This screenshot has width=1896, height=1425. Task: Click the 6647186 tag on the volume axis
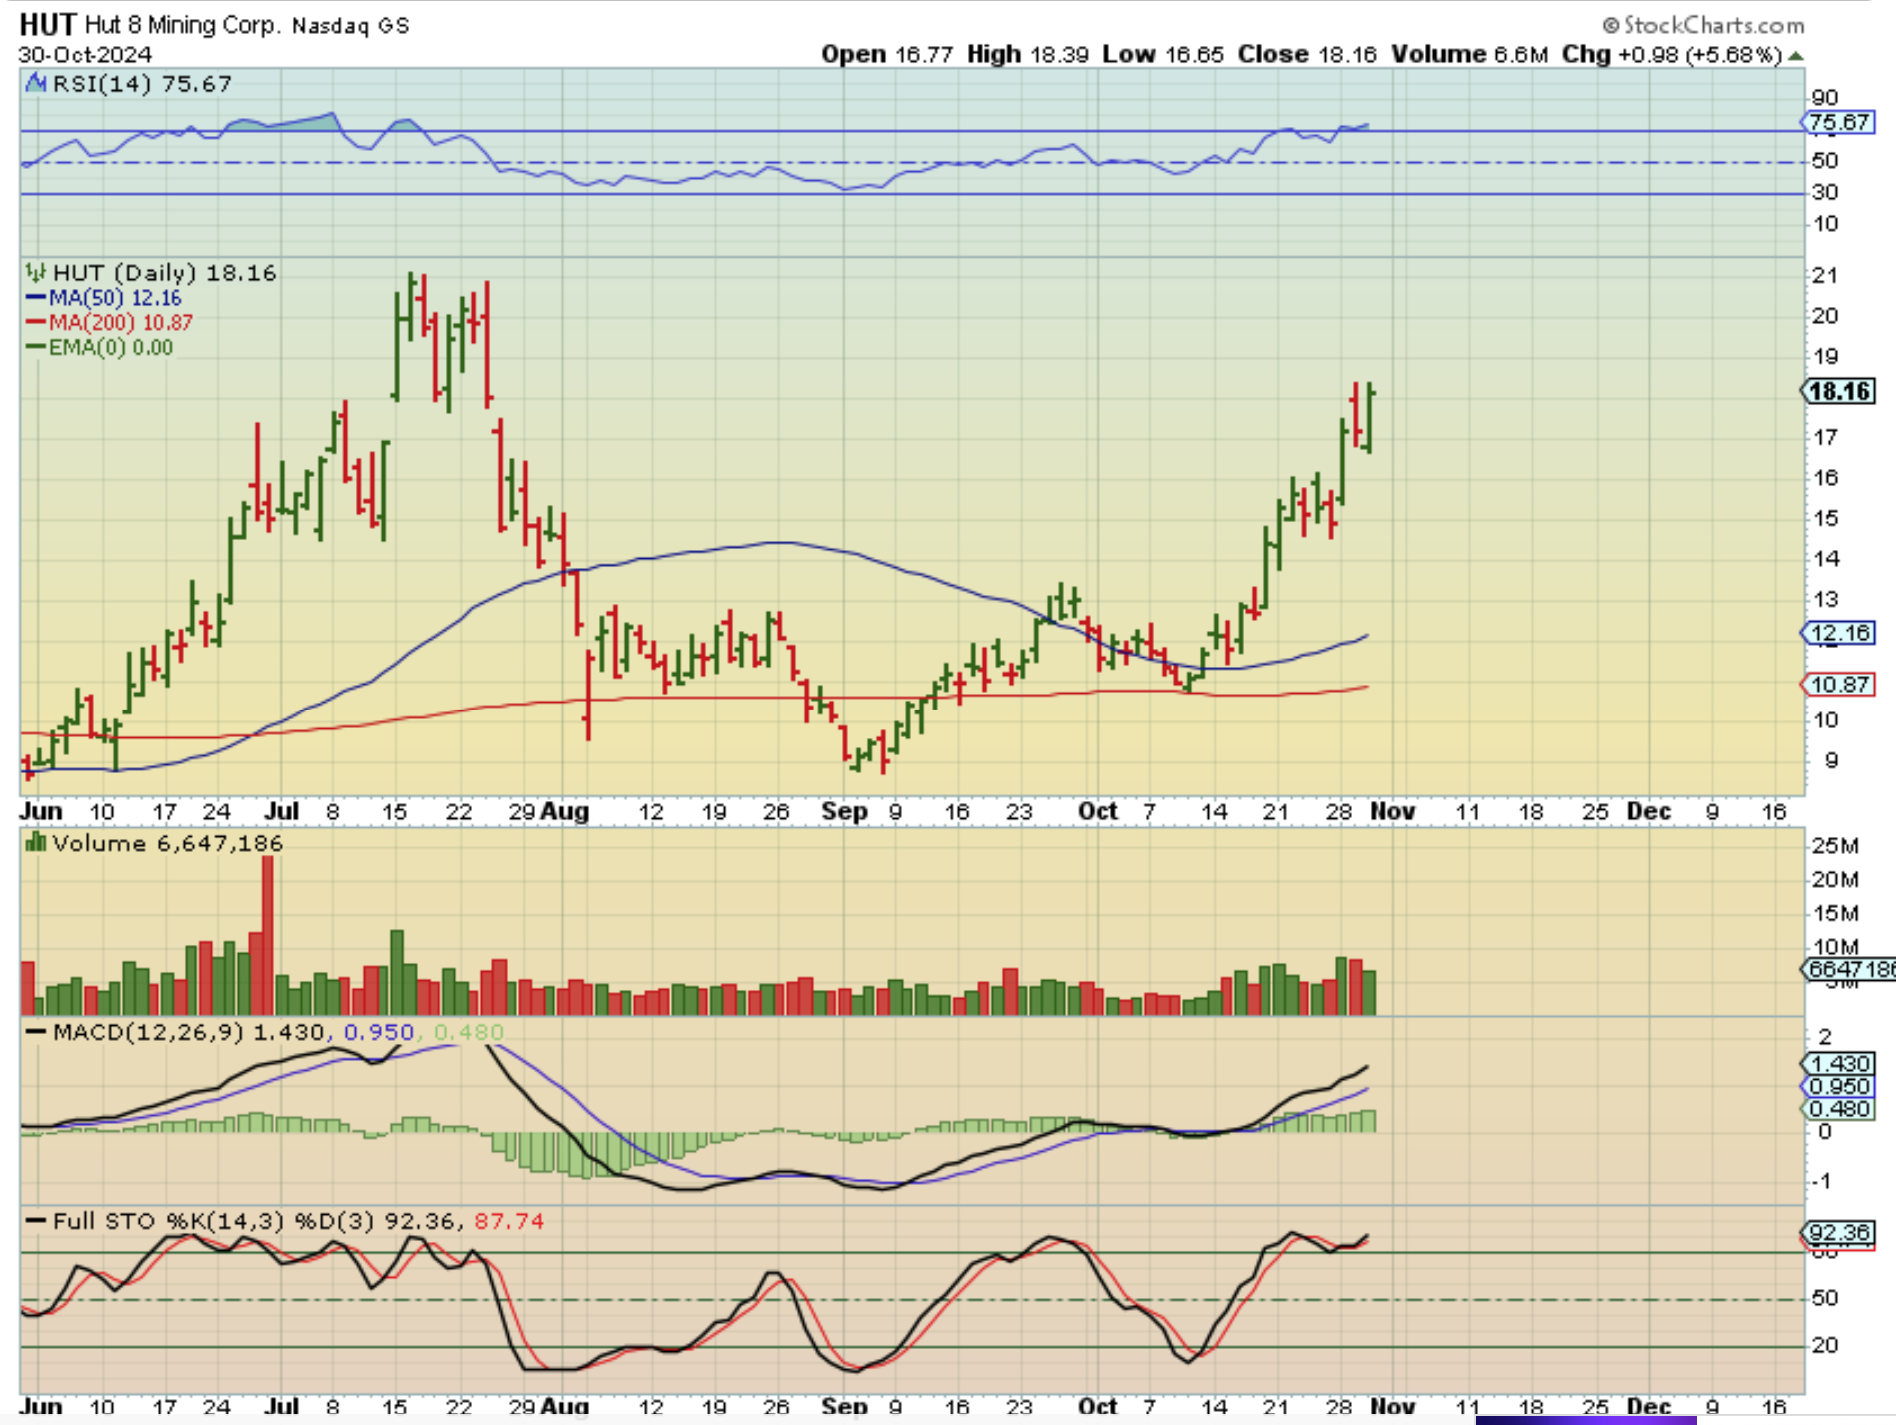coord(1849,969)
